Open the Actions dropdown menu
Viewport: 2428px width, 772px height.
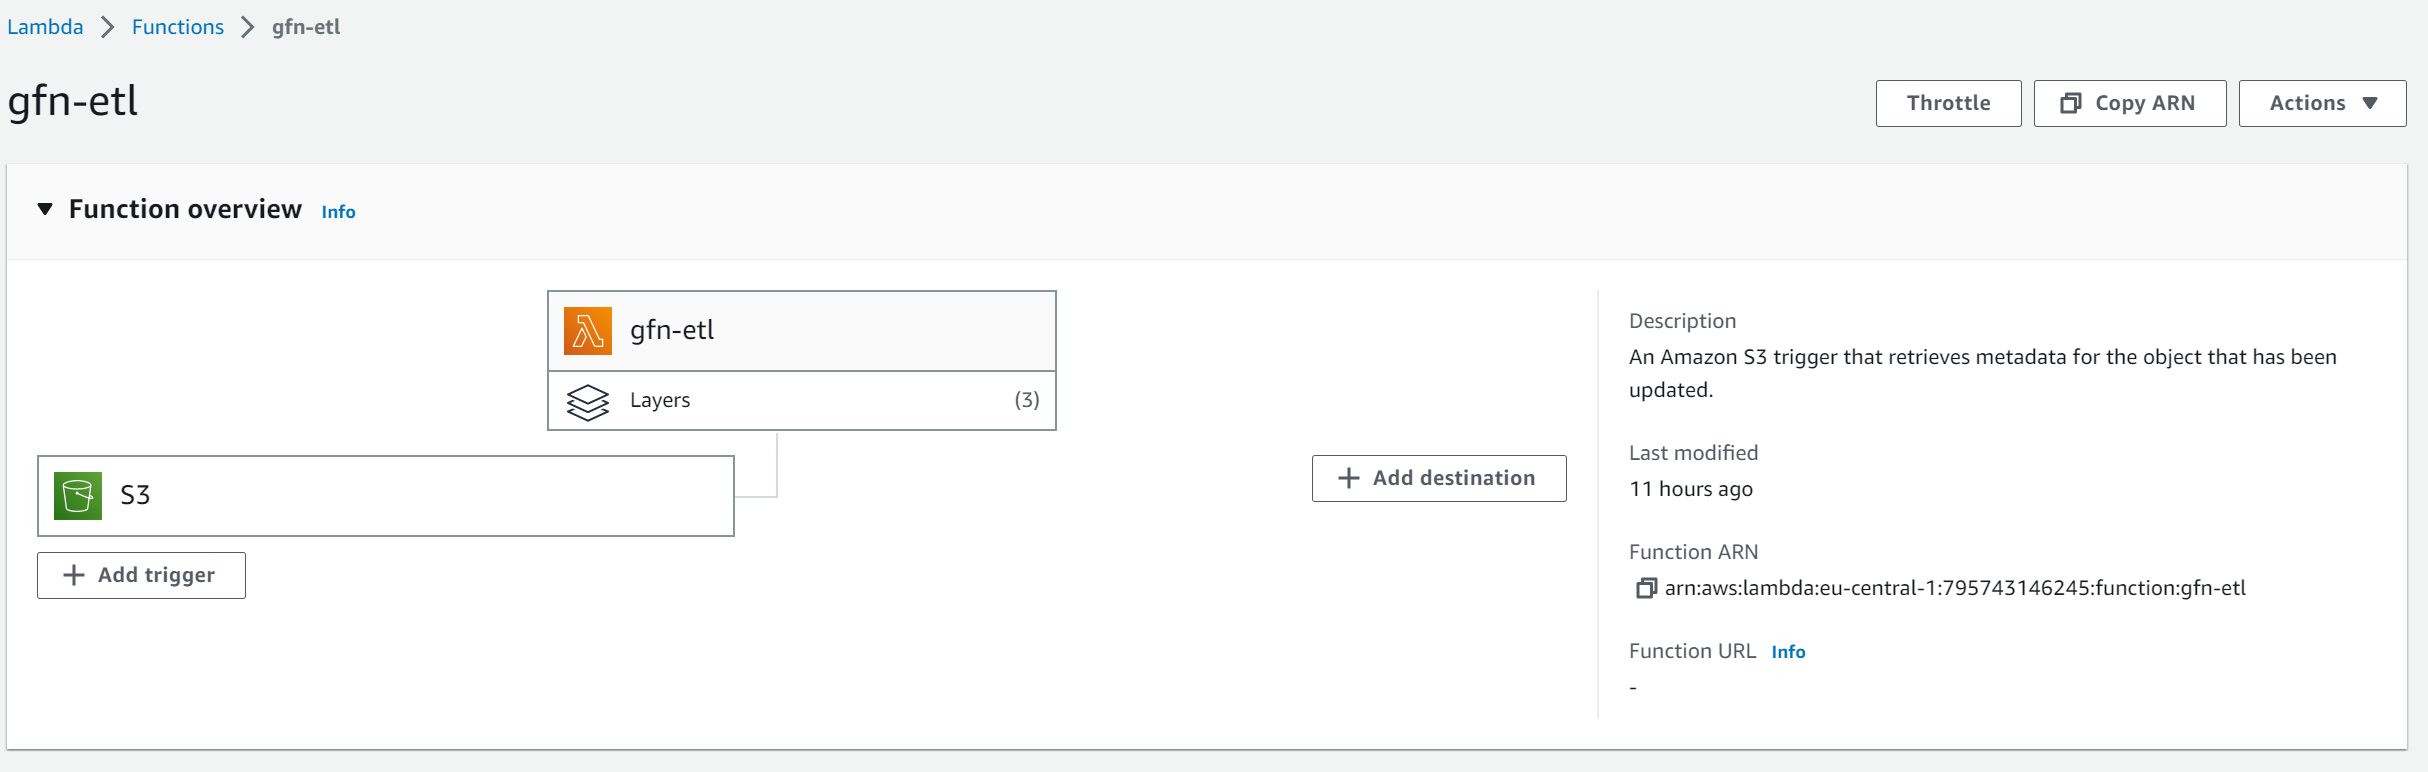(2321, 103)
